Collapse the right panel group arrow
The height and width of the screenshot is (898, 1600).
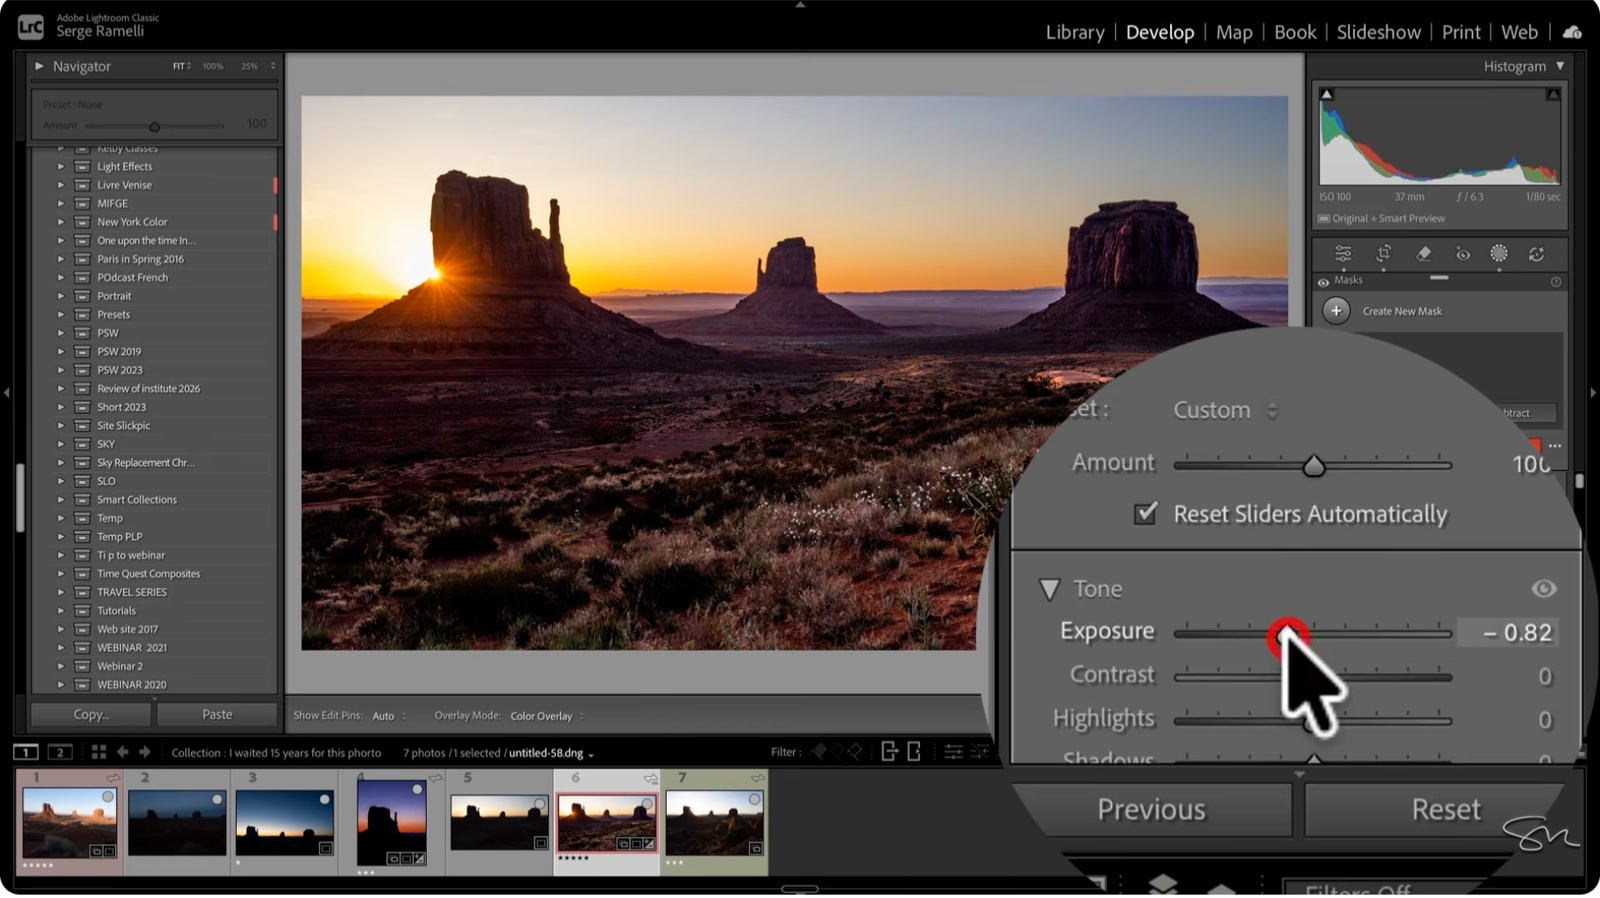[x=1593, y=393]
